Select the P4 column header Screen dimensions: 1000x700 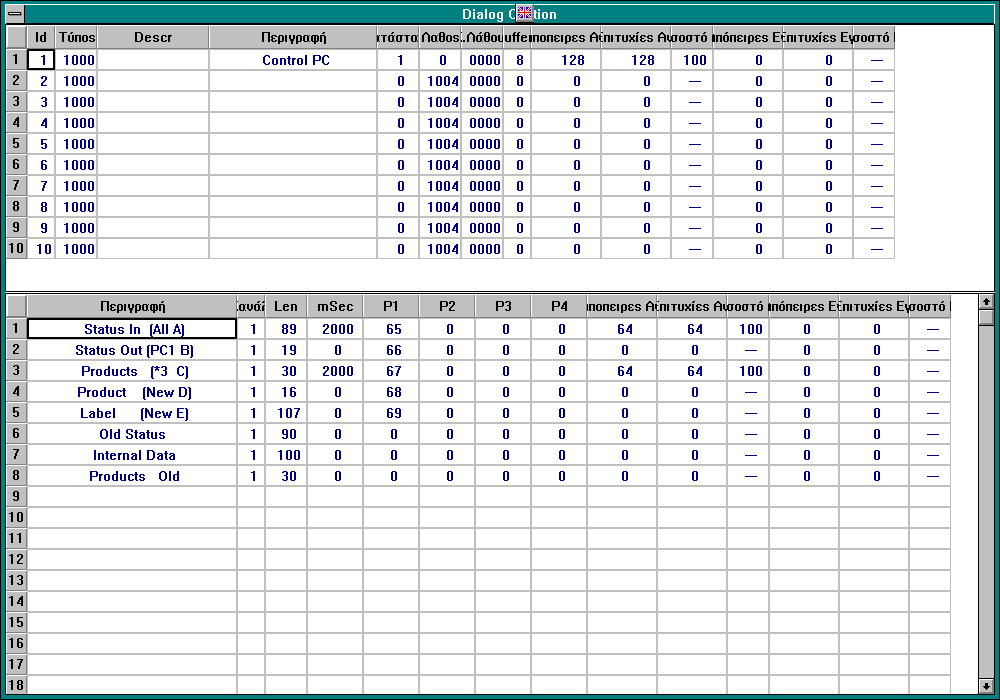[560, 306]
